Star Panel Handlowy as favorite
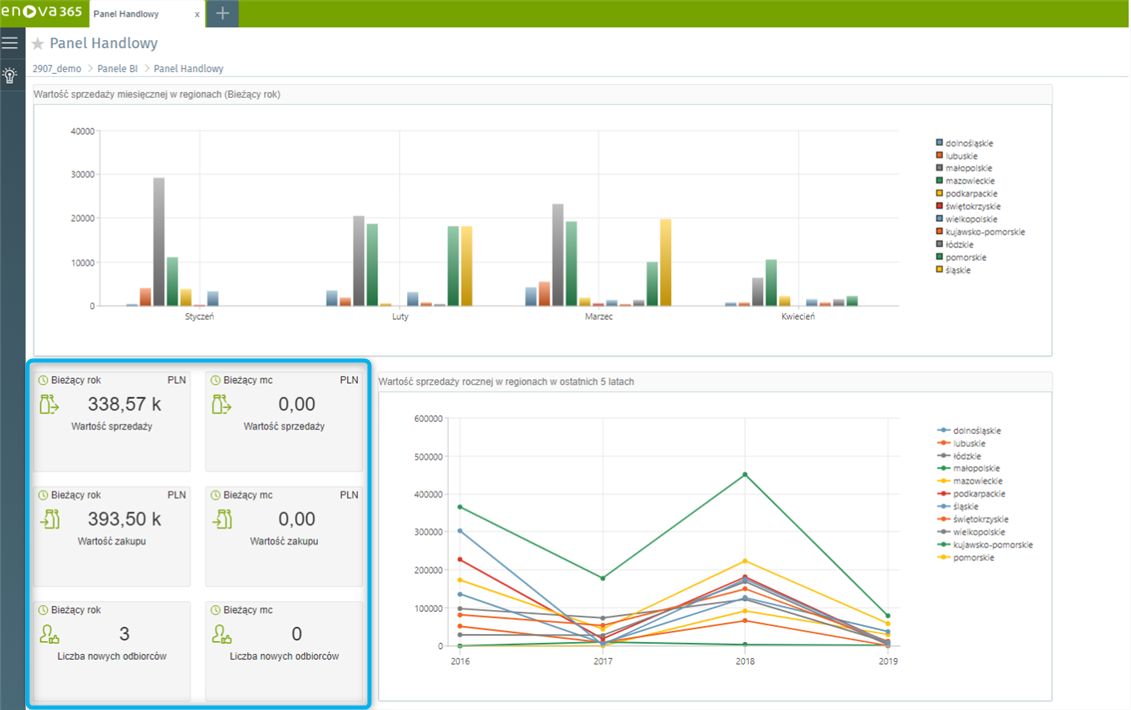 [38, 44]
